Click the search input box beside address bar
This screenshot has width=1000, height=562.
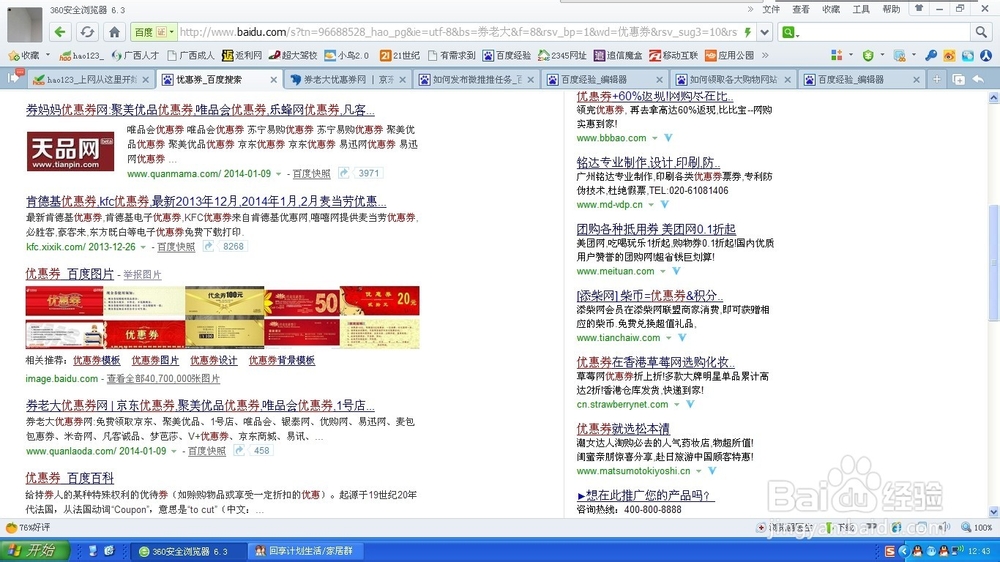point(884,32)
